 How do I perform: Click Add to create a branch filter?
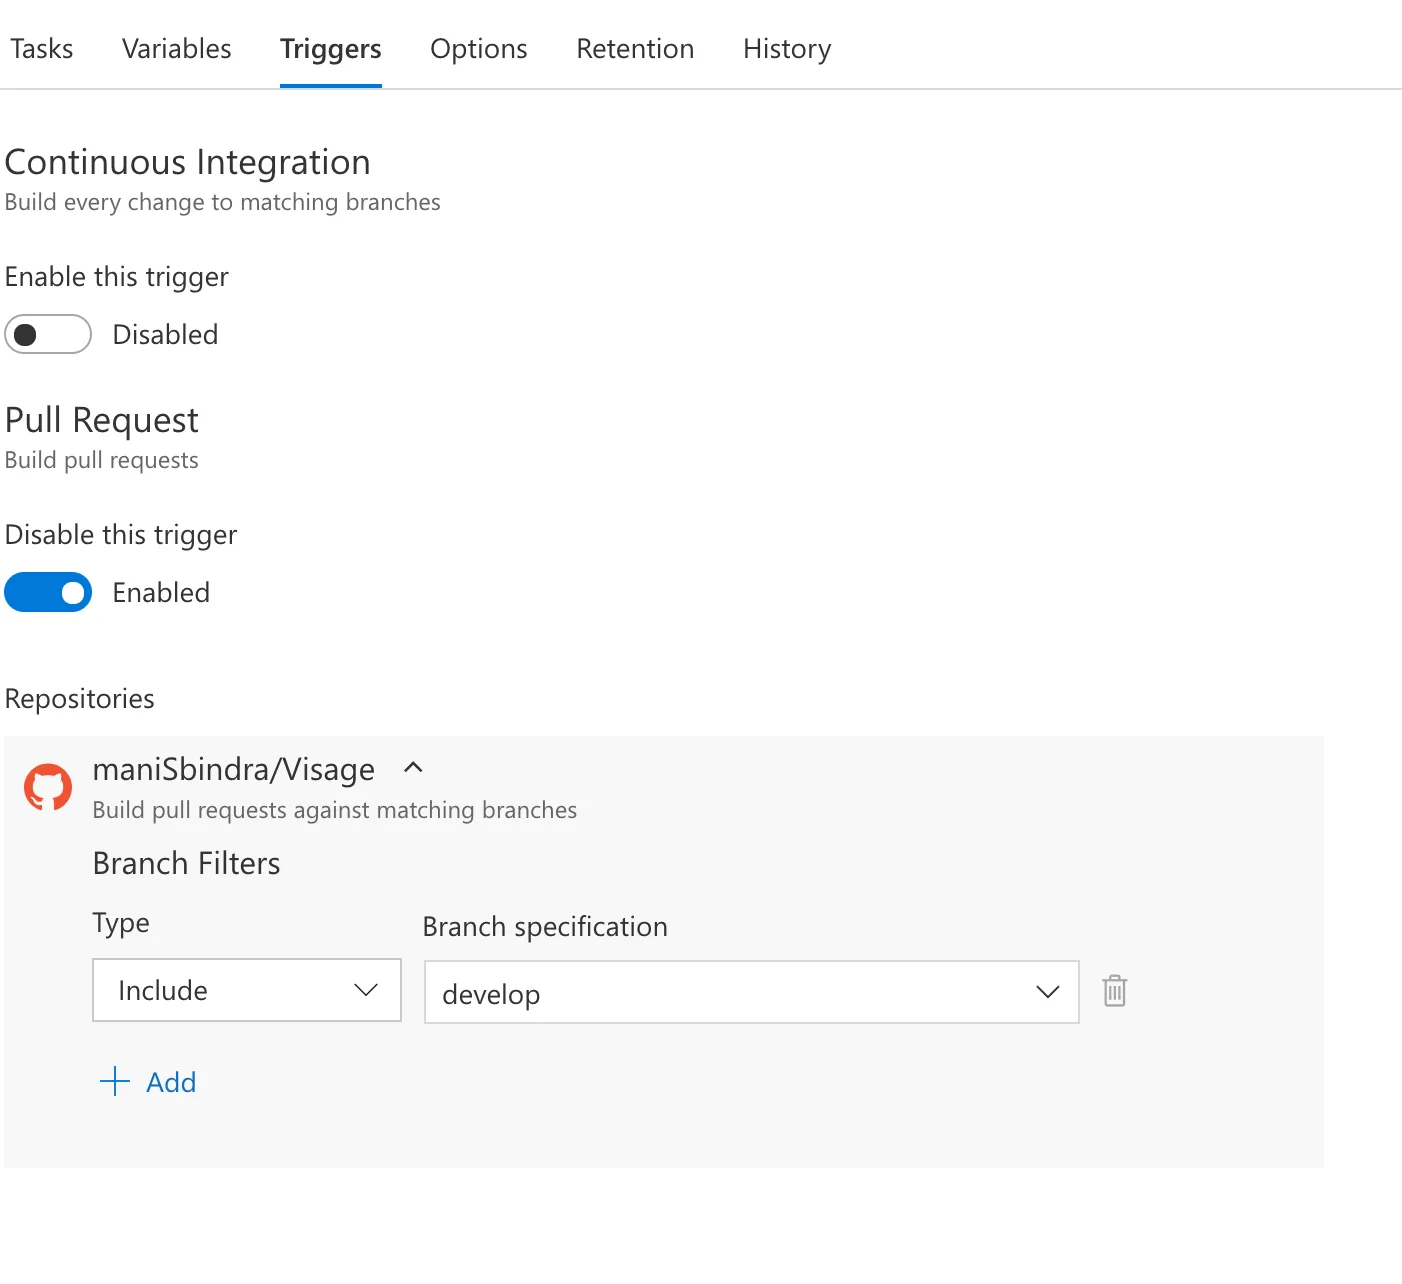tap(171, 1082)
